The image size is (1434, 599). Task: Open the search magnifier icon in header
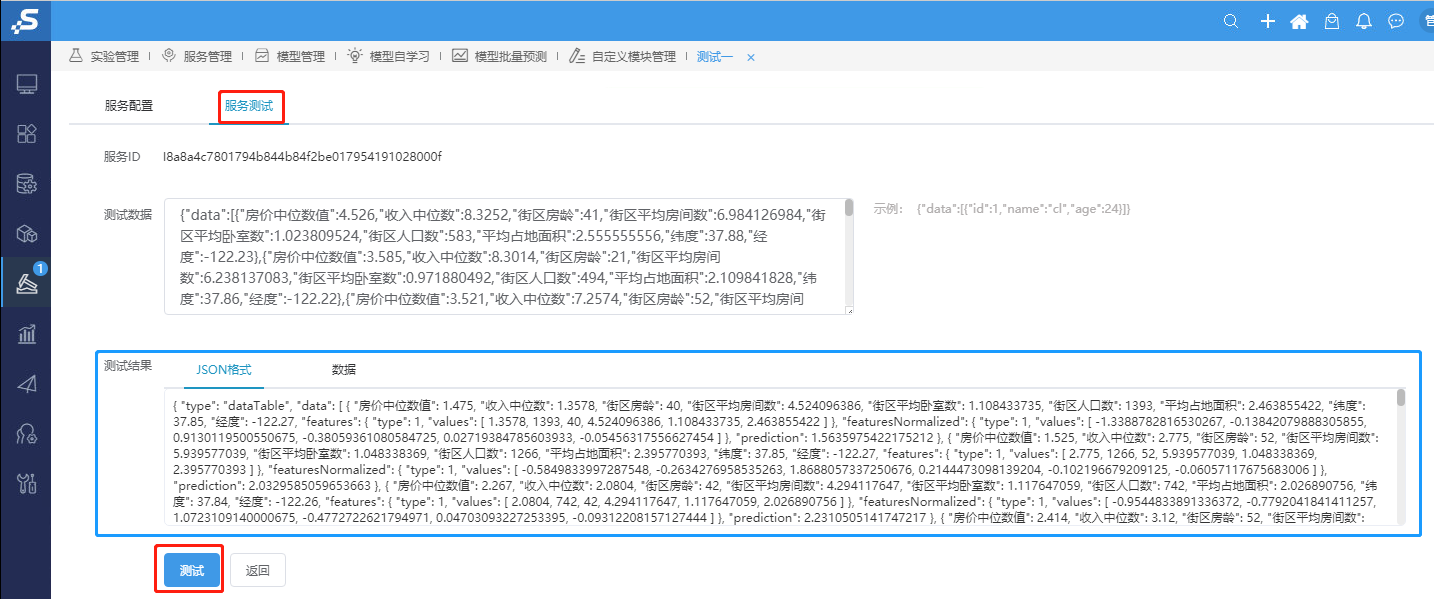point(1231,21)
